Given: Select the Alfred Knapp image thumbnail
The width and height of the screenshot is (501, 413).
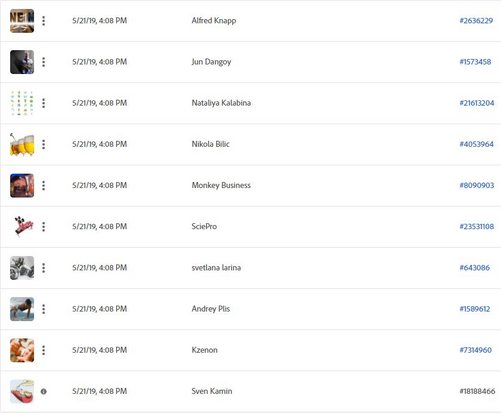Looking at the screenshot, I should click(22, 21).
